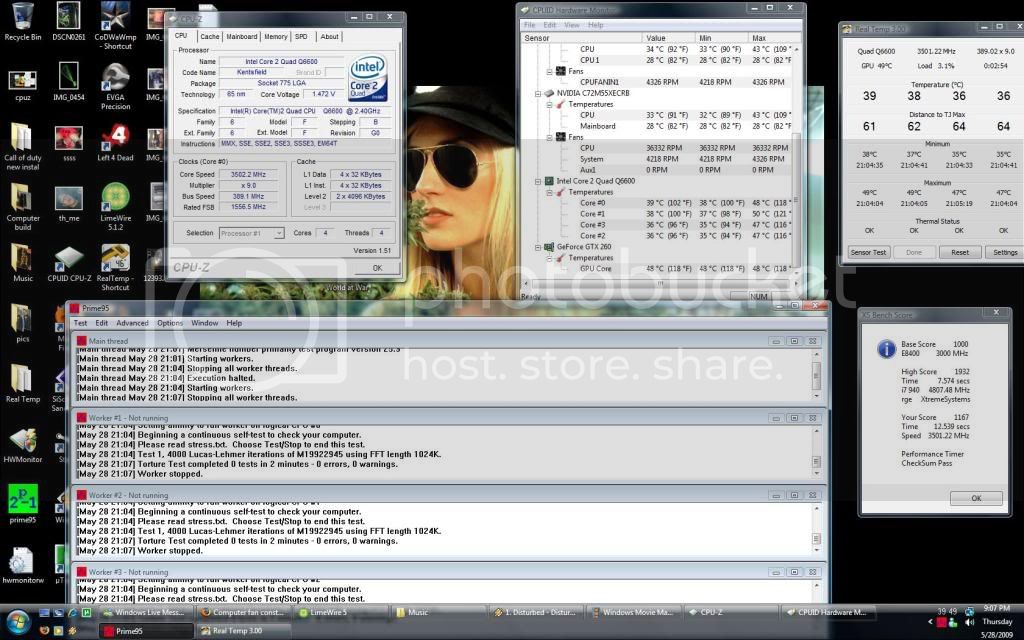The height and width of the screenshot is (640, 1024).
Task: Collapse Fans under NVIDIA C72M55XECRB
Action: (549, 137)
